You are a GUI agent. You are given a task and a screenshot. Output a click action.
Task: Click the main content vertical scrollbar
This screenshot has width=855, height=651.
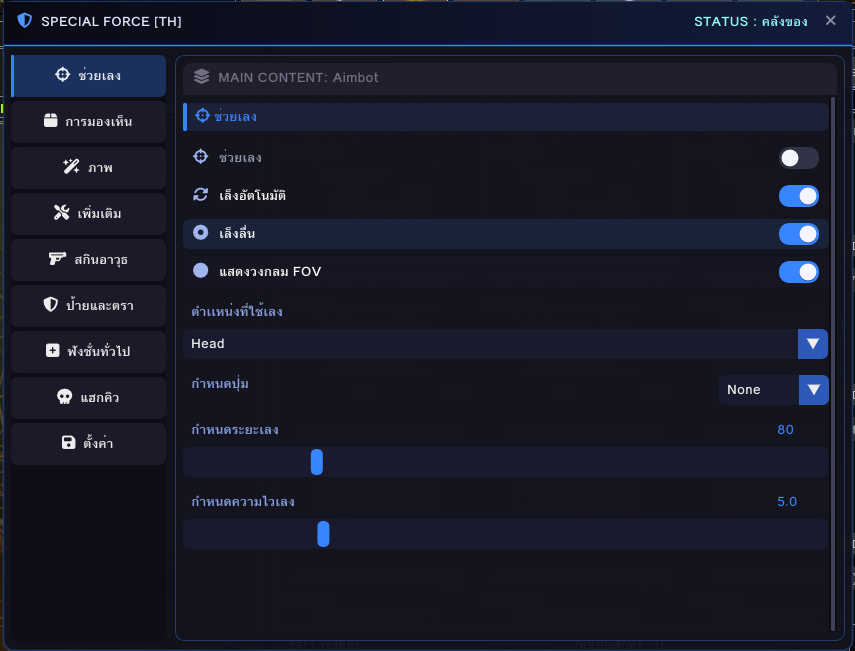pyautogui.click(x=833, y=364)
